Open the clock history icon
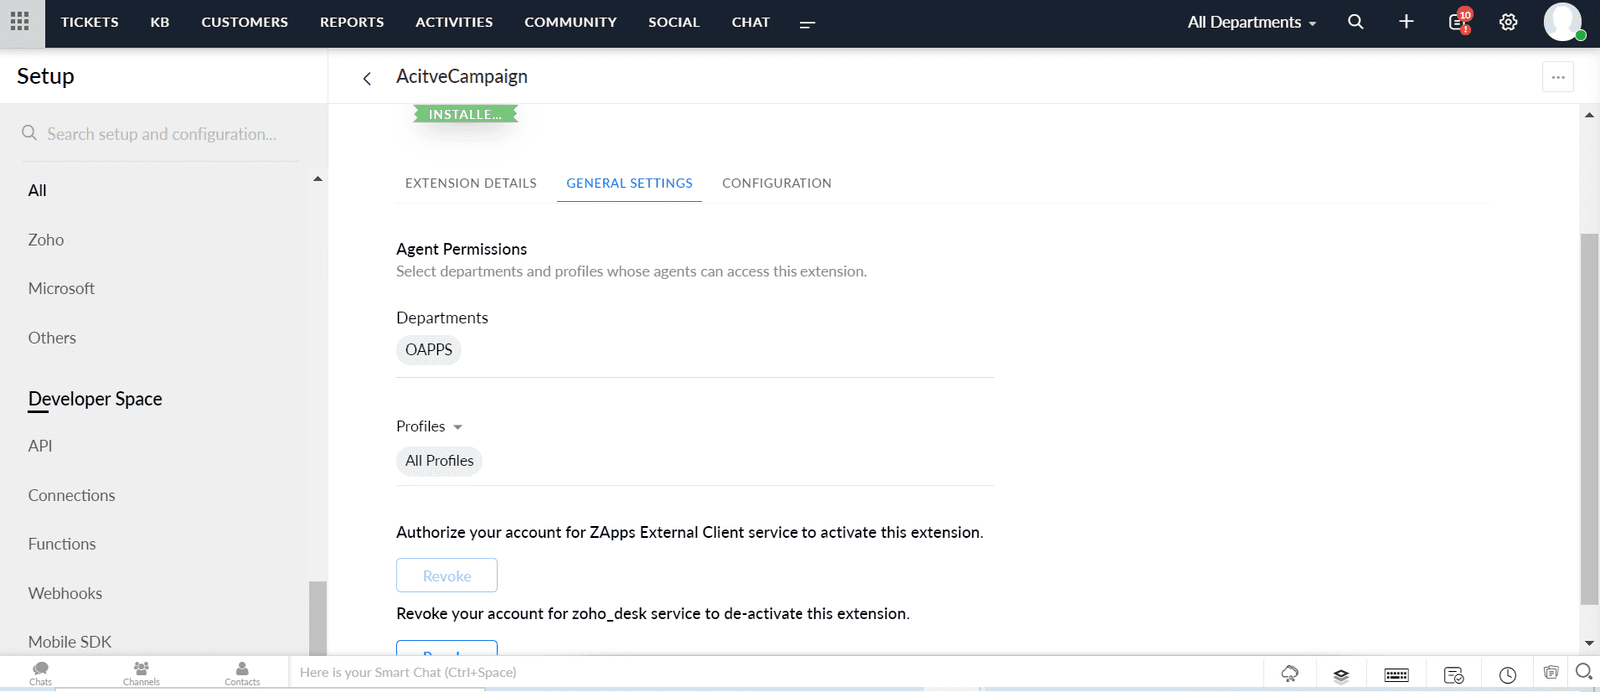 tap(1507, 675)
